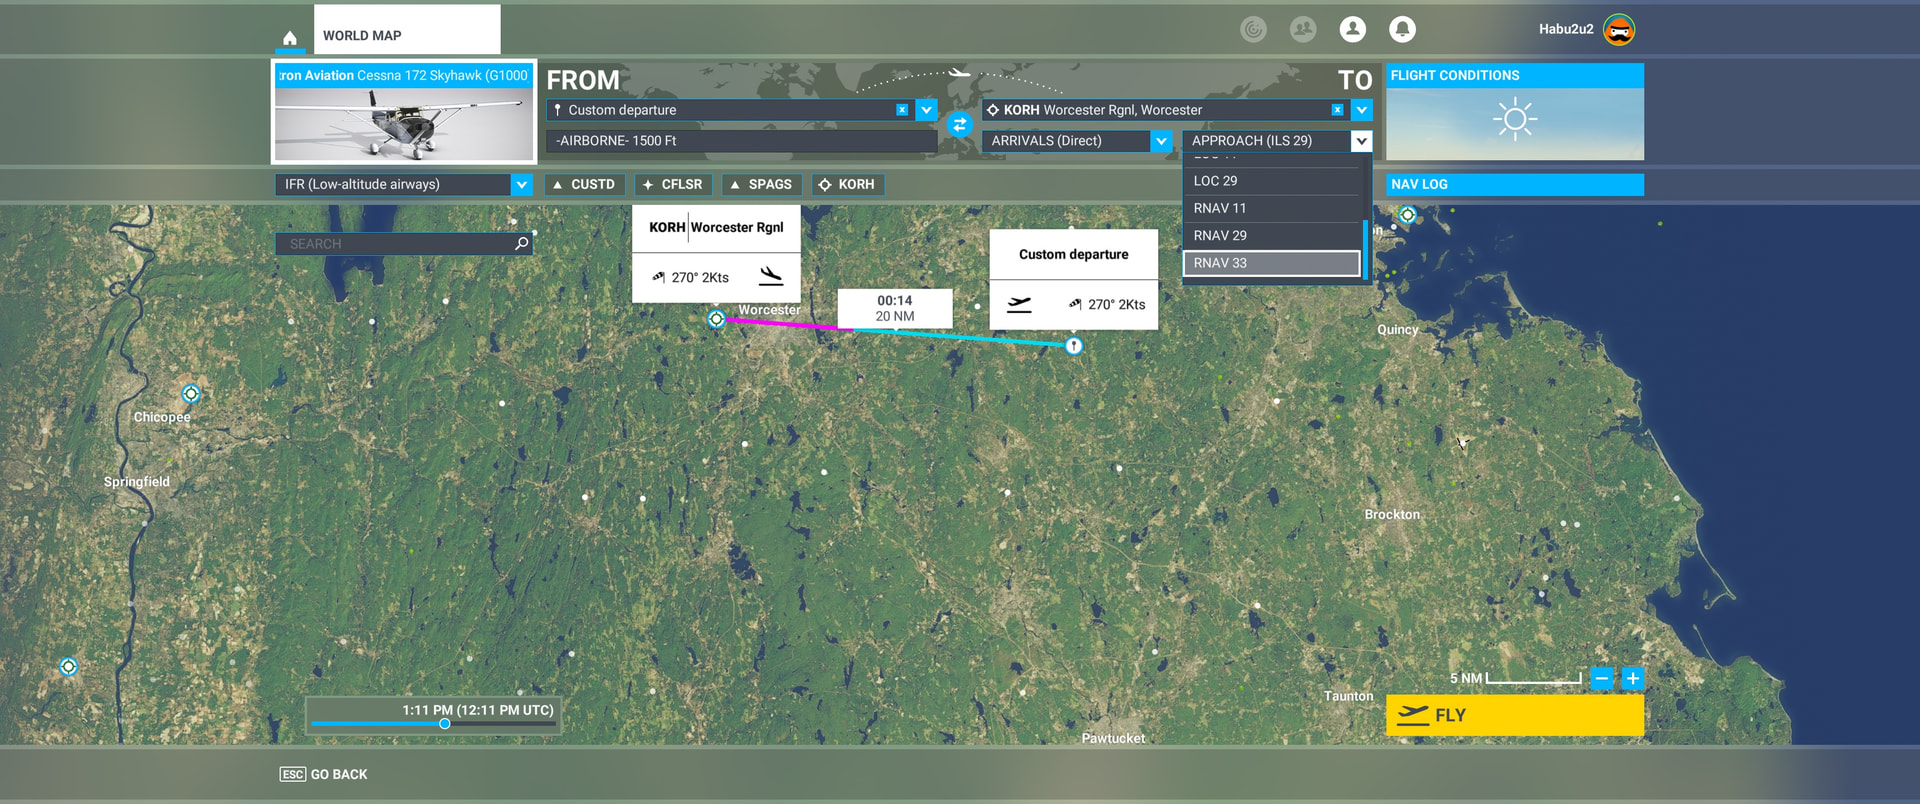Swap departure and arrival airports
1920x804 pixels.
click(x=960, y=125)
